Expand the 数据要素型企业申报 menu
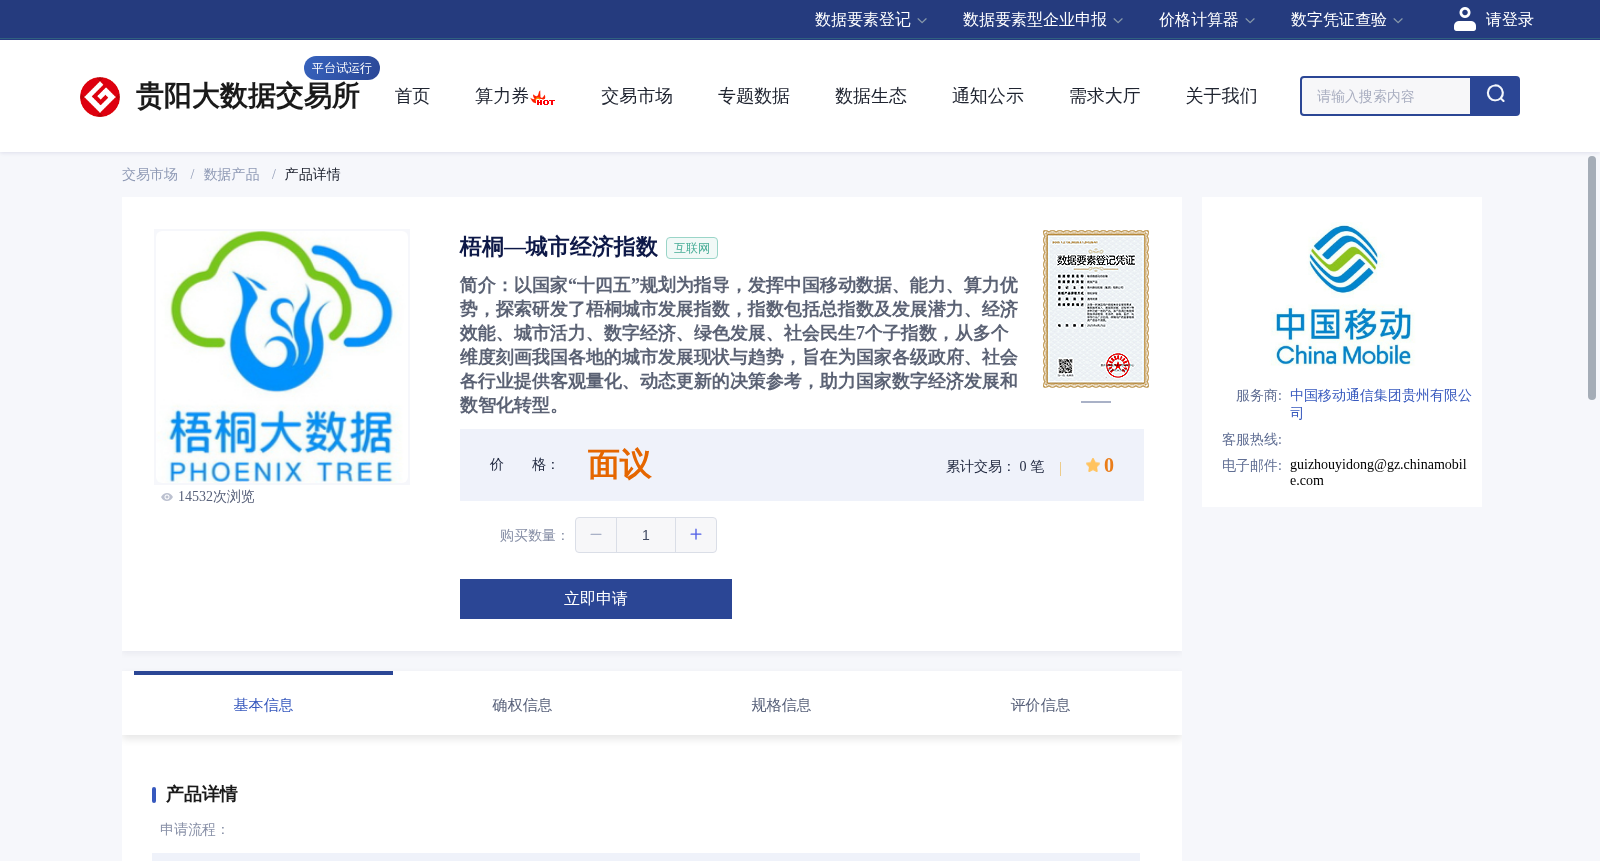 (x=1043, y=20)
